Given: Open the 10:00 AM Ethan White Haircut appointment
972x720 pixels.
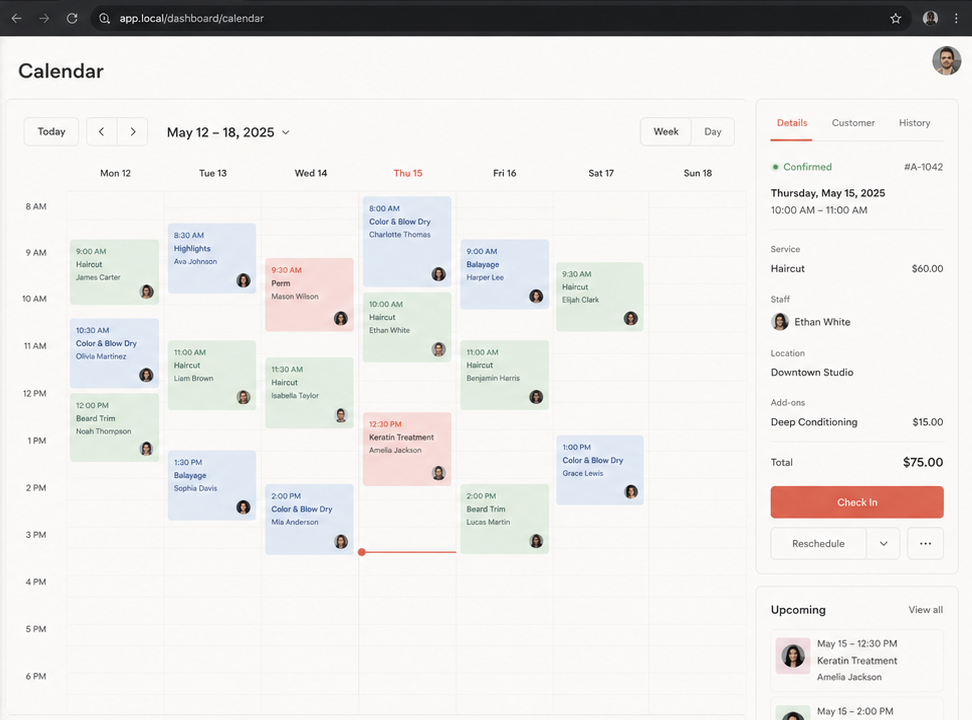Looking at the screenshot, I should pos(407,327).
